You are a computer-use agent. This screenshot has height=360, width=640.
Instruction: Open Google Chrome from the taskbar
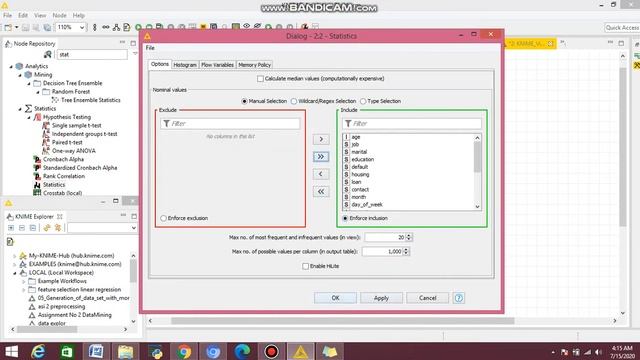coord(184,351)
